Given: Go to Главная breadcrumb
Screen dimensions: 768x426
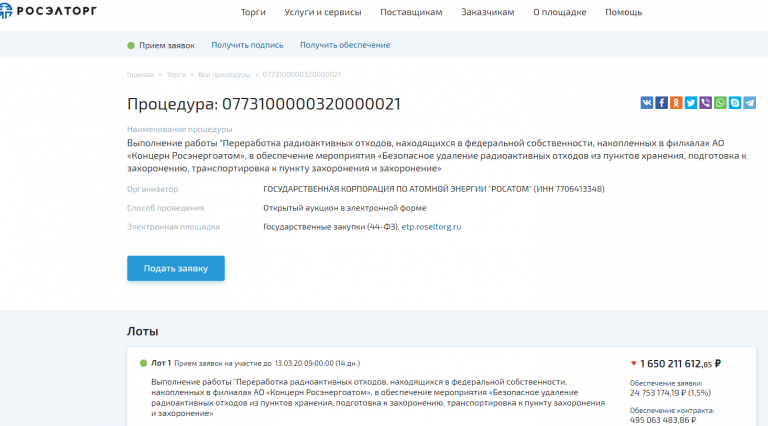Looking at the screenshot, I should coord(140,74).
